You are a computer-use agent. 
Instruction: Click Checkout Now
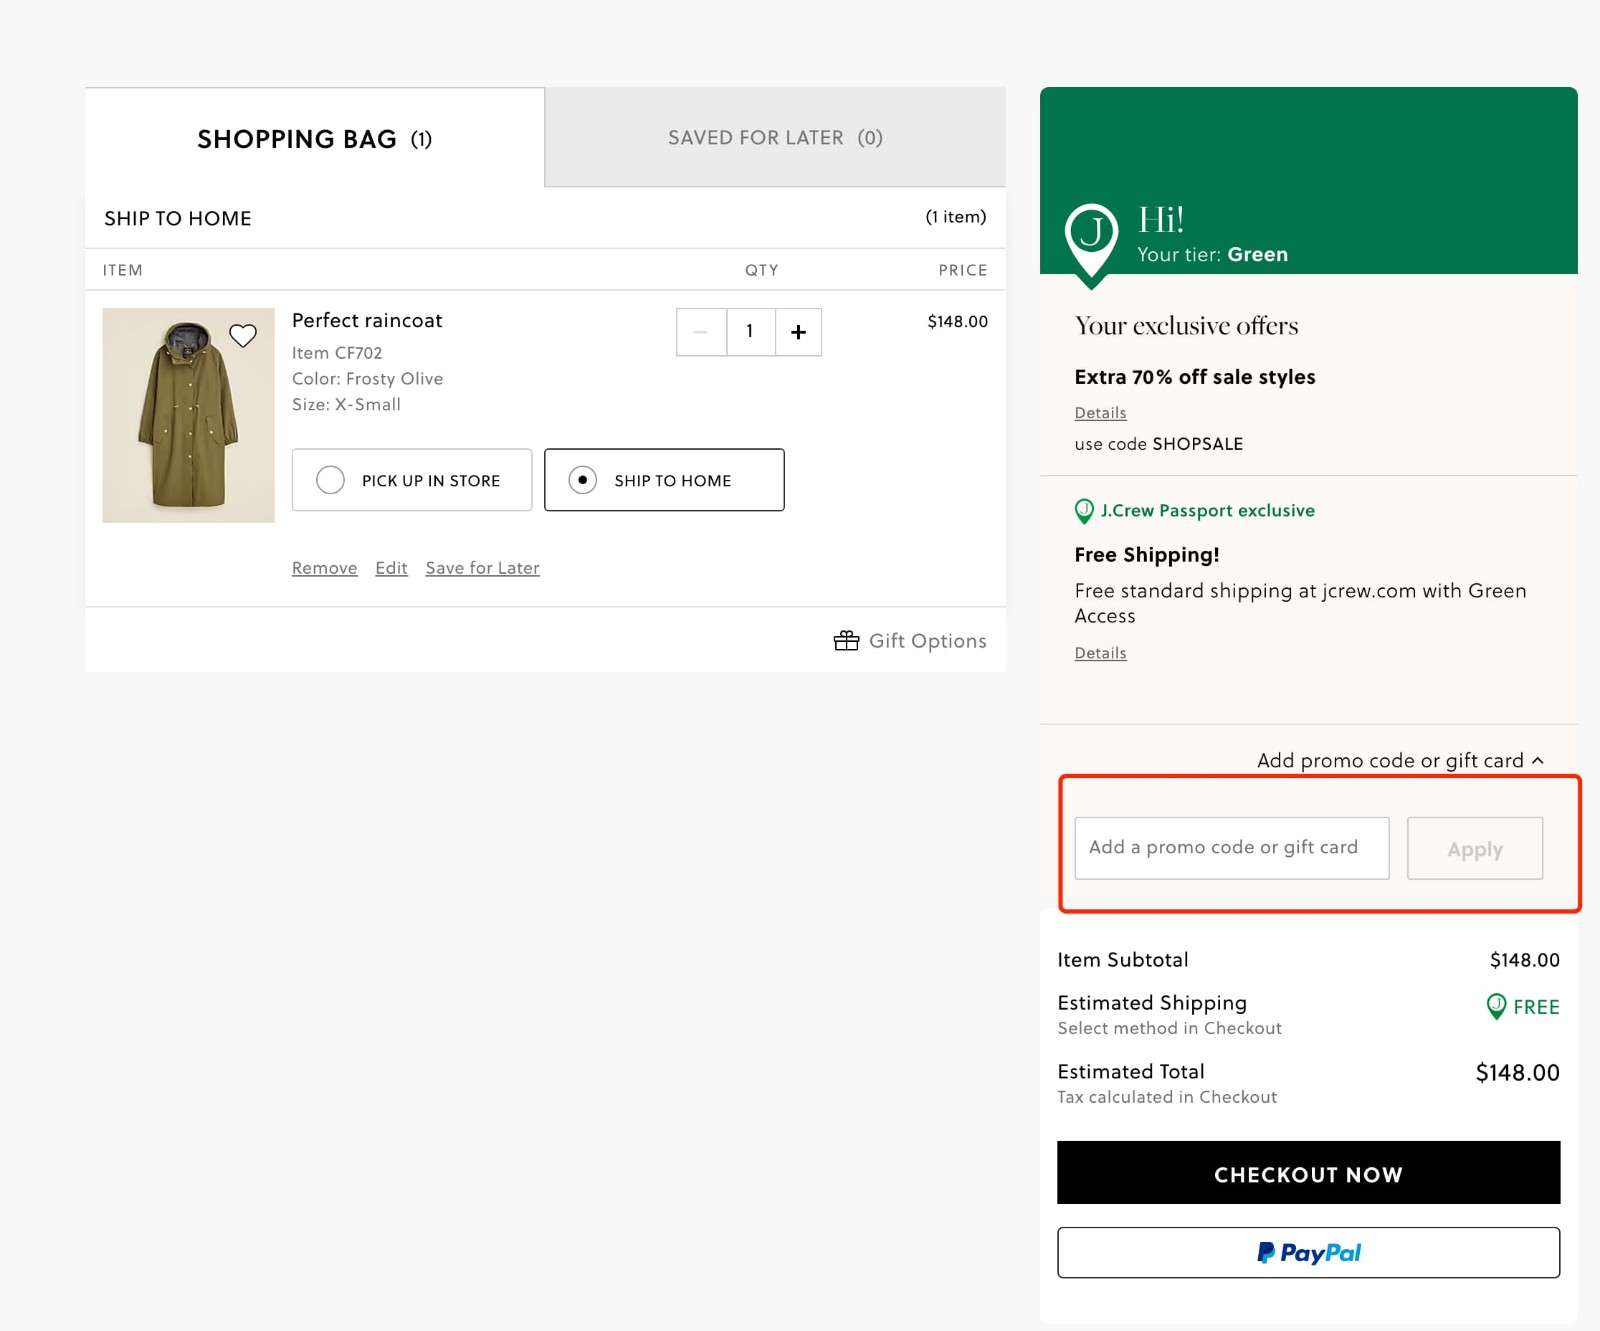[x=1308, y=1174]
